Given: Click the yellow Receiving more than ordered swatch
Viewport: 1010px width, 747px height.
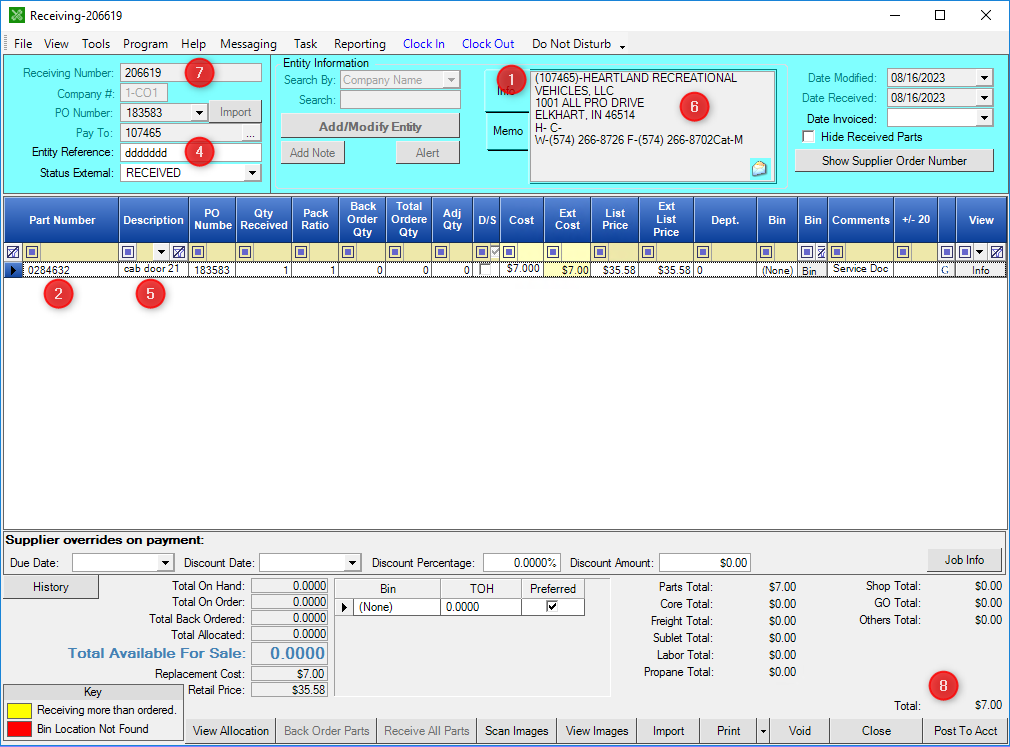Looking at the screenshot, I should point(19,710).
